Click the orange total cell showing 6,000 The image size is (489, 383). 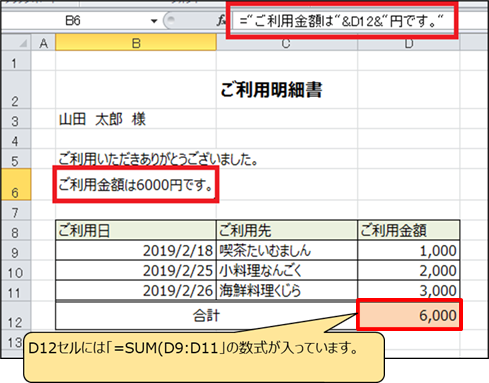point(409,315)
